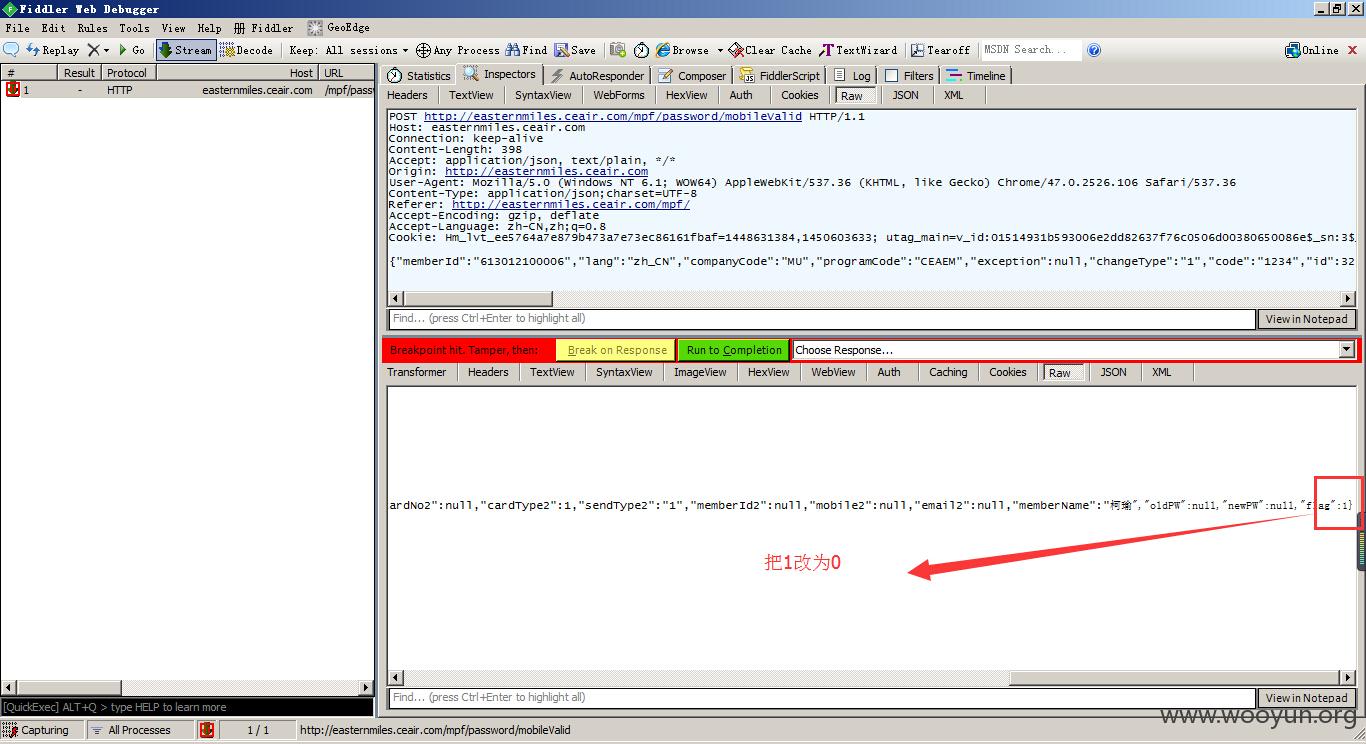
Task: Open Keep: All sessions dropdown
Action: pyautogui.click(x=349, y=50)
